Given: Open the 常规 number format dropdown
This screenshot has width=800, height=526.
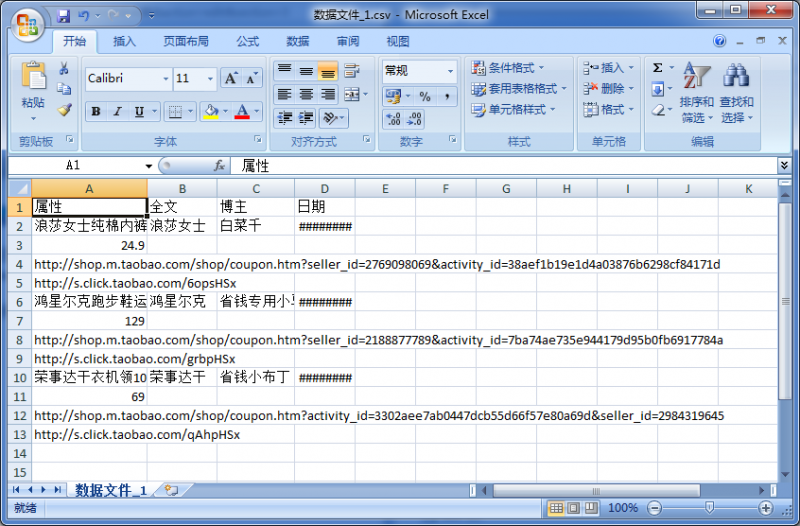Looking at the screenshot, I should point(450,71).
